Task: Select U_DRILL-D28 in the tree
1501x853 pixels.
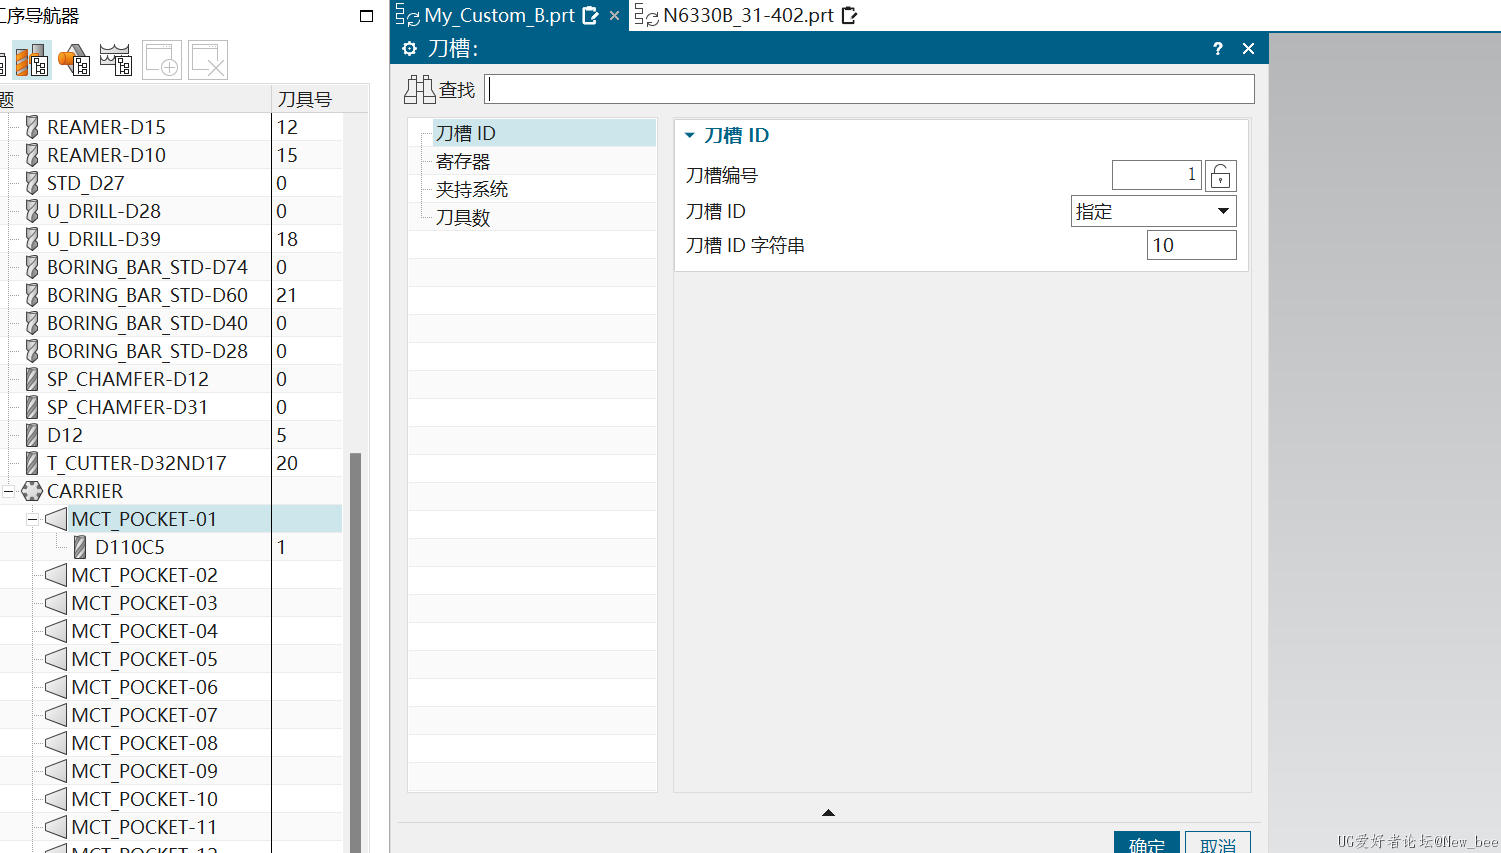Action: (x=104, y=211)
